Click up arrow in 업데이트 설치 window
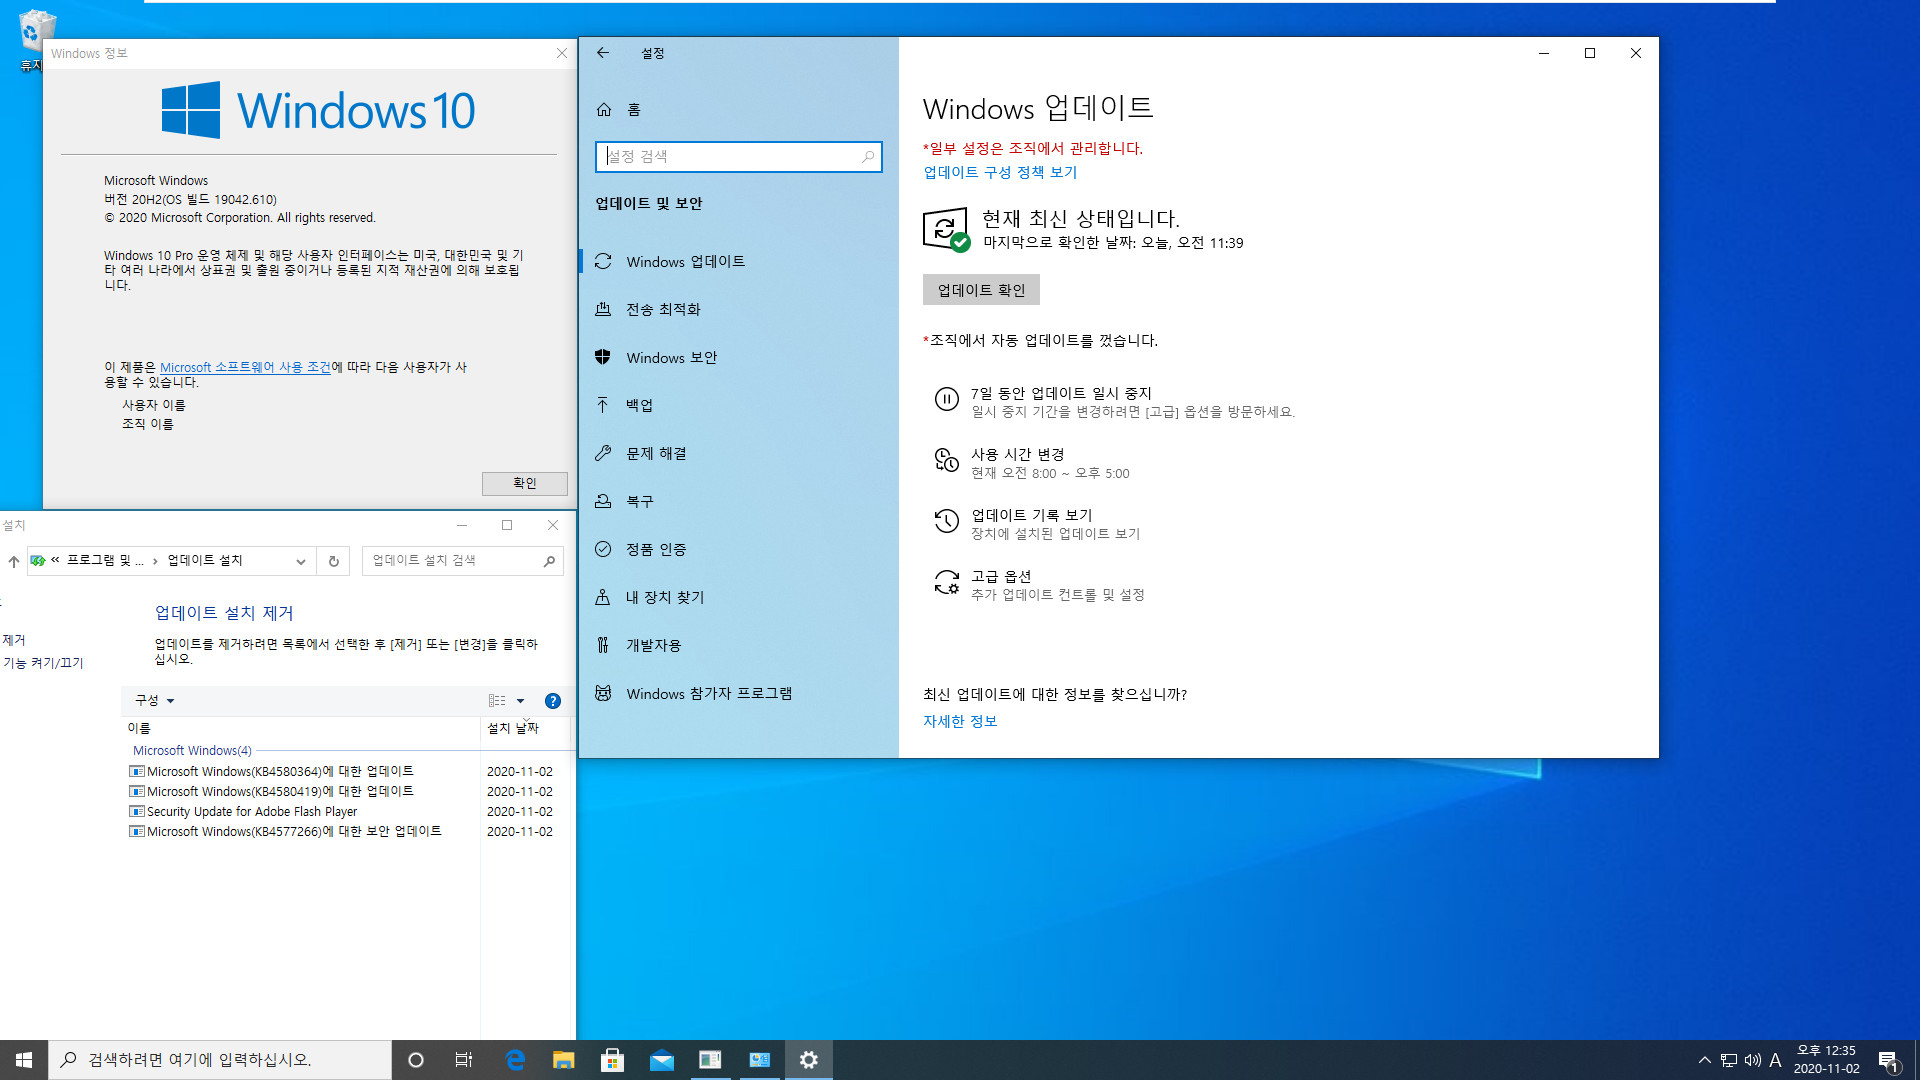Screen dimensions: 1920x1080 [14, 561]
